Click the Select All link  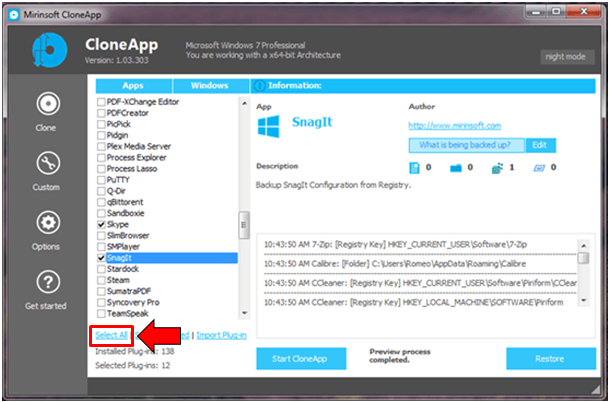(111, 335)
